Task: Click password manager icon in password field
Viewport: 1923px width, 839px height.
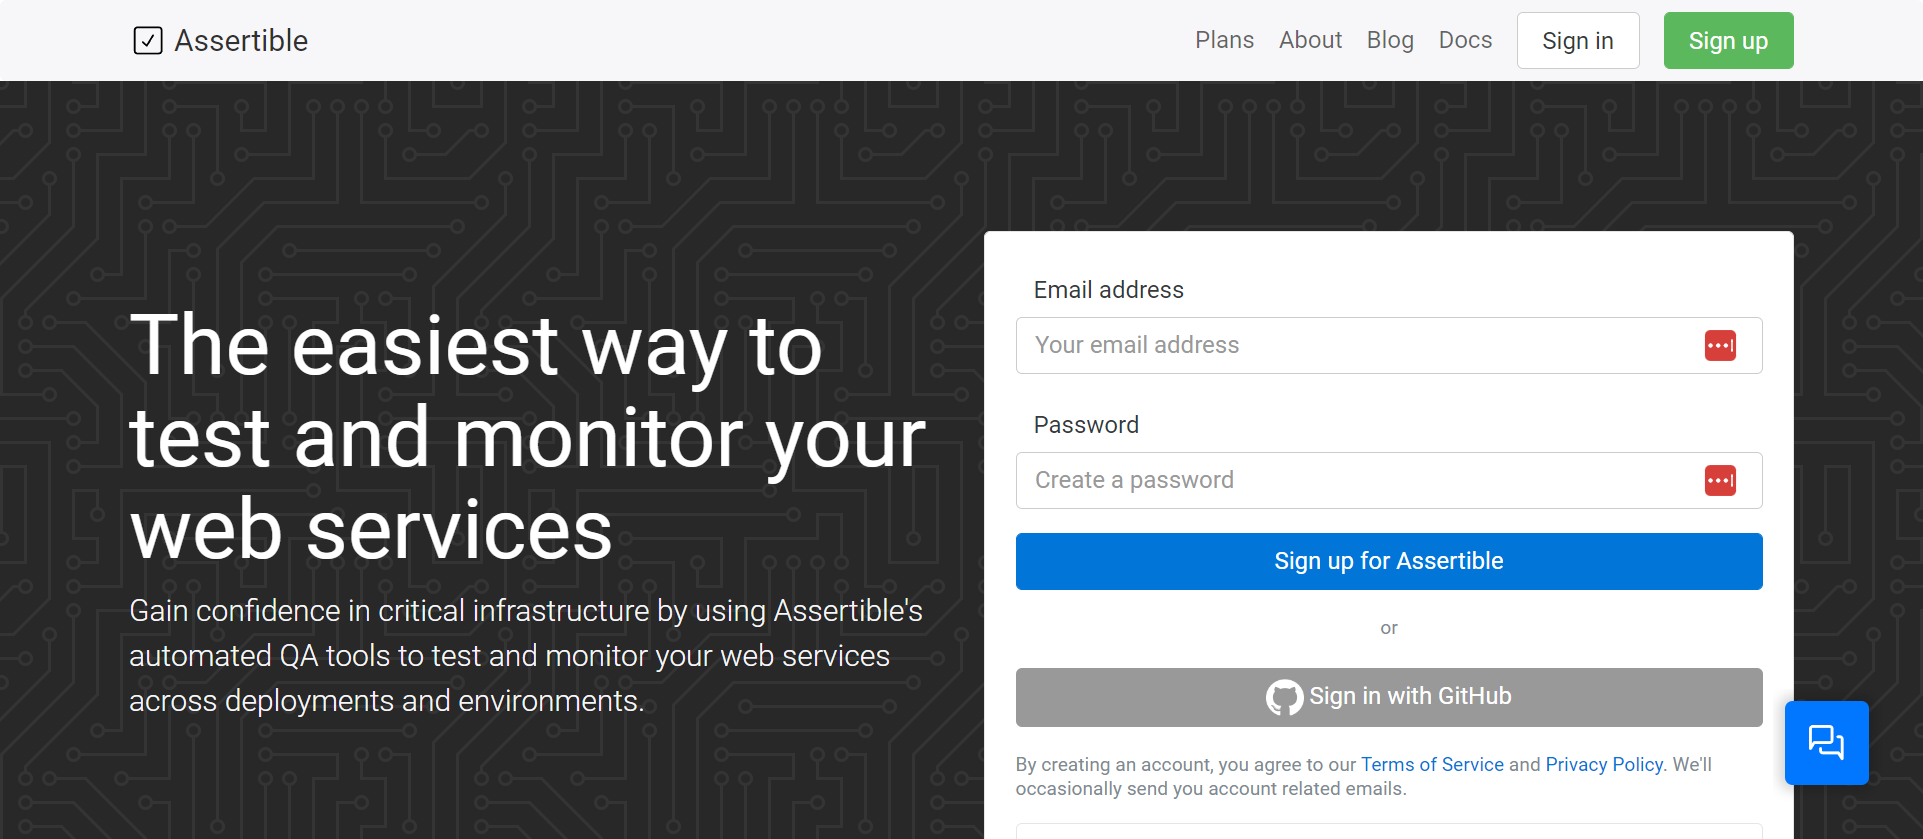Action: pos(1720,481)
